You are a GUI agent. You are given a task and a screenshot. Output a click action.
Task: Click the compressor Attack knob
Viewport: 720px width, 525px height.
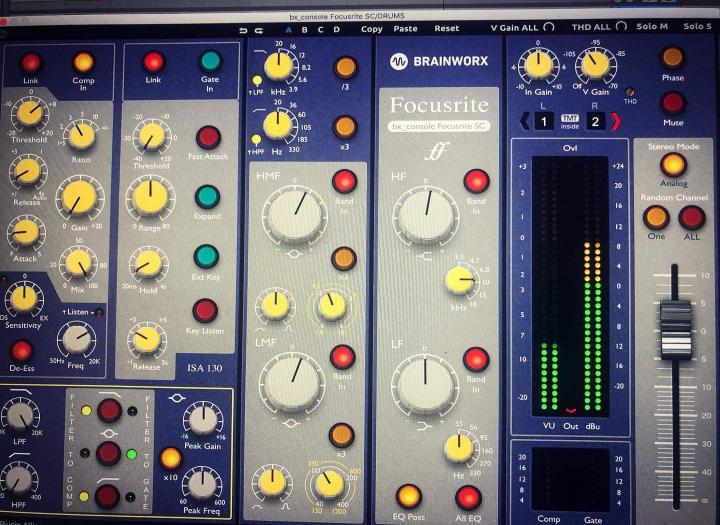coord(26,233)
